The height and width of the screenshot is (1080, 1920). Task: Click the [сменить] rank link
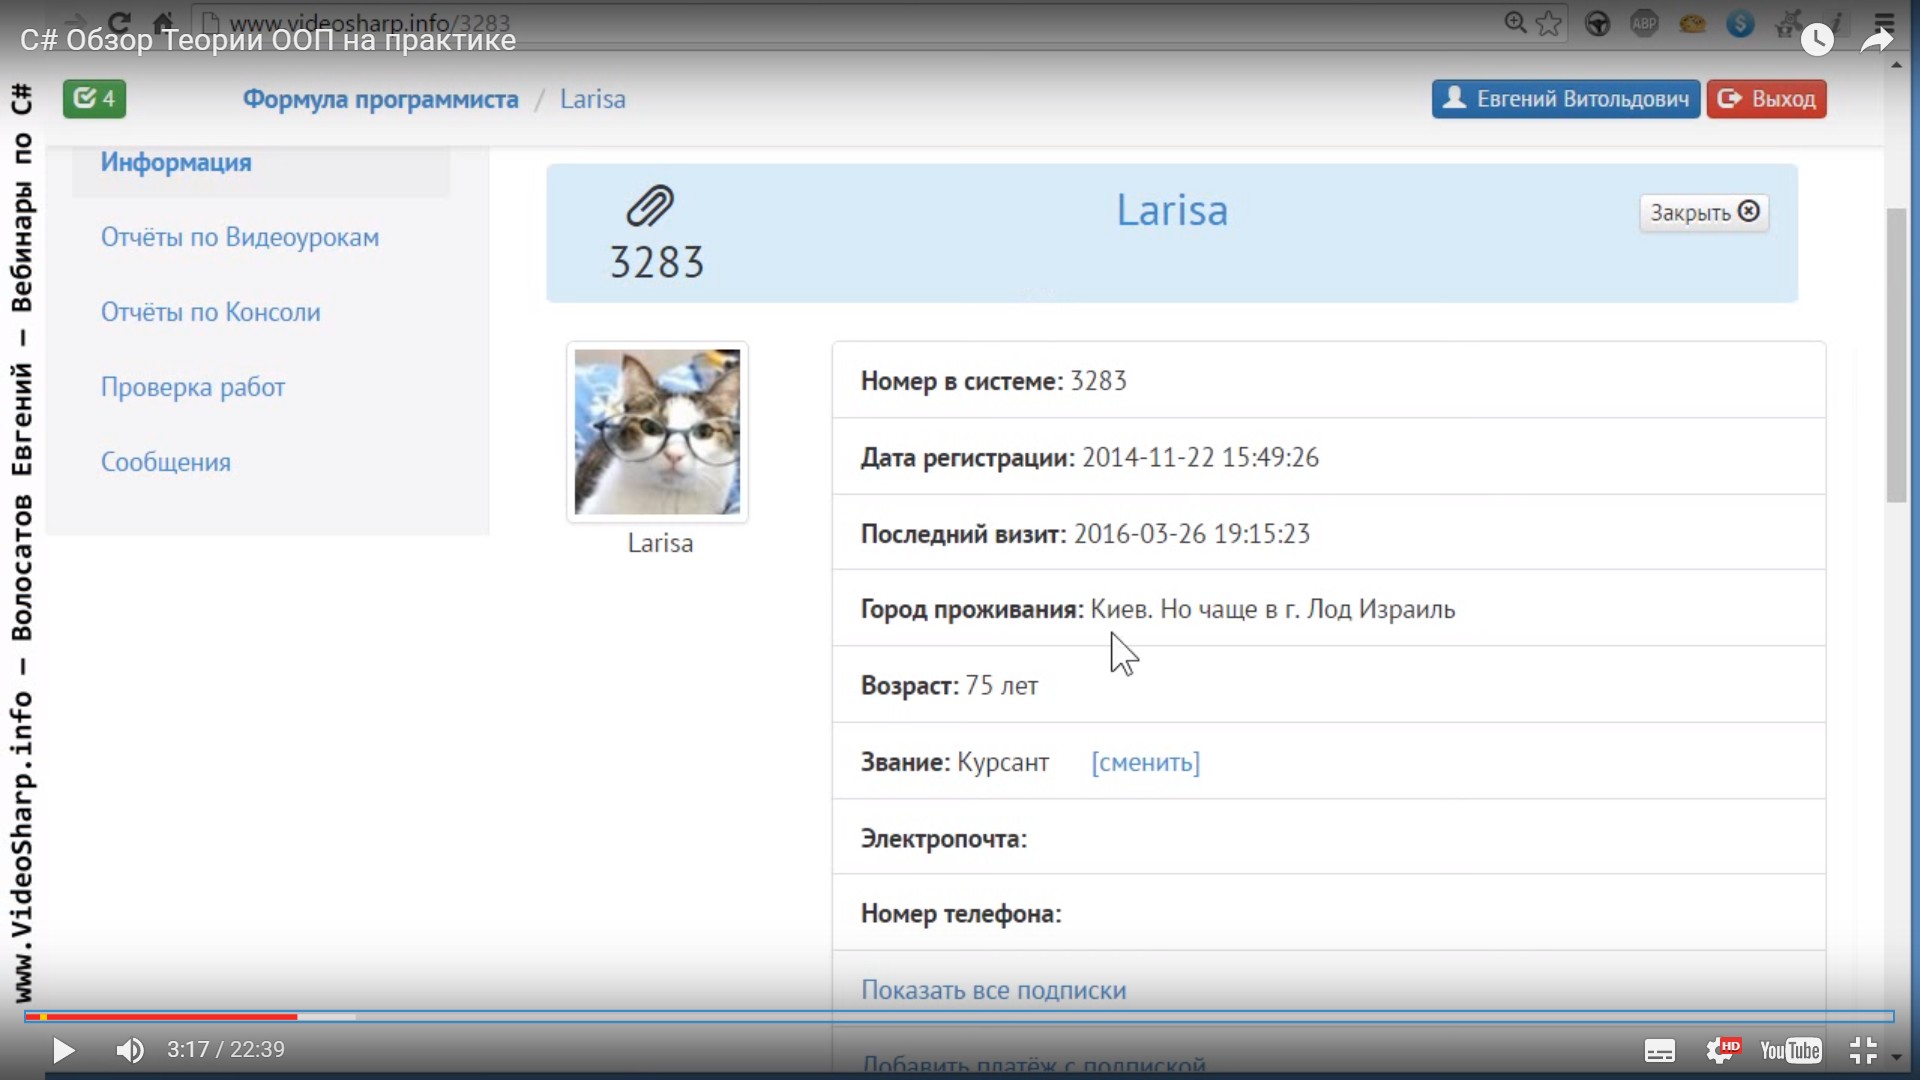click(x=1146, y=762)
